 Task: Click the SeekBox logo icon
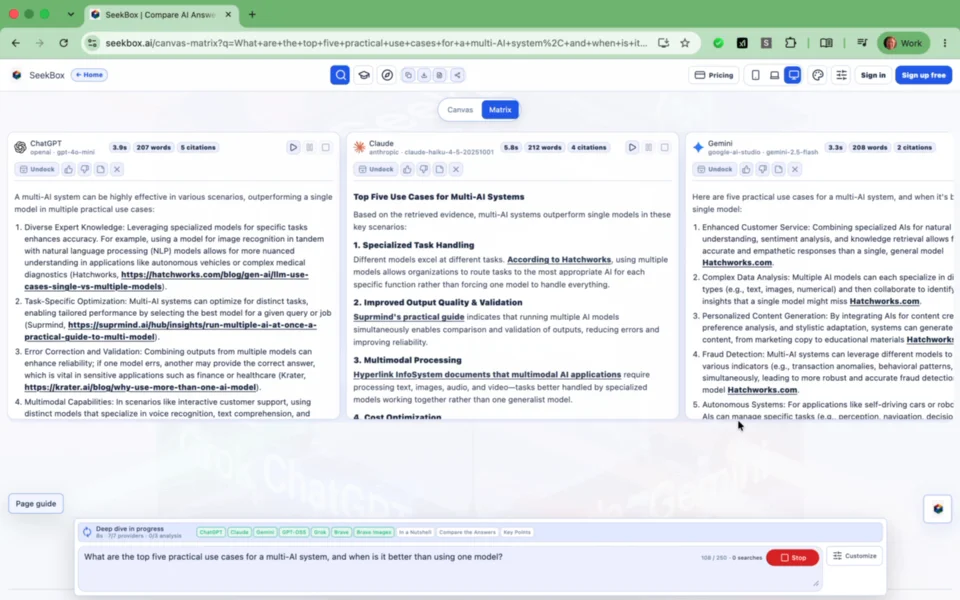17,75
